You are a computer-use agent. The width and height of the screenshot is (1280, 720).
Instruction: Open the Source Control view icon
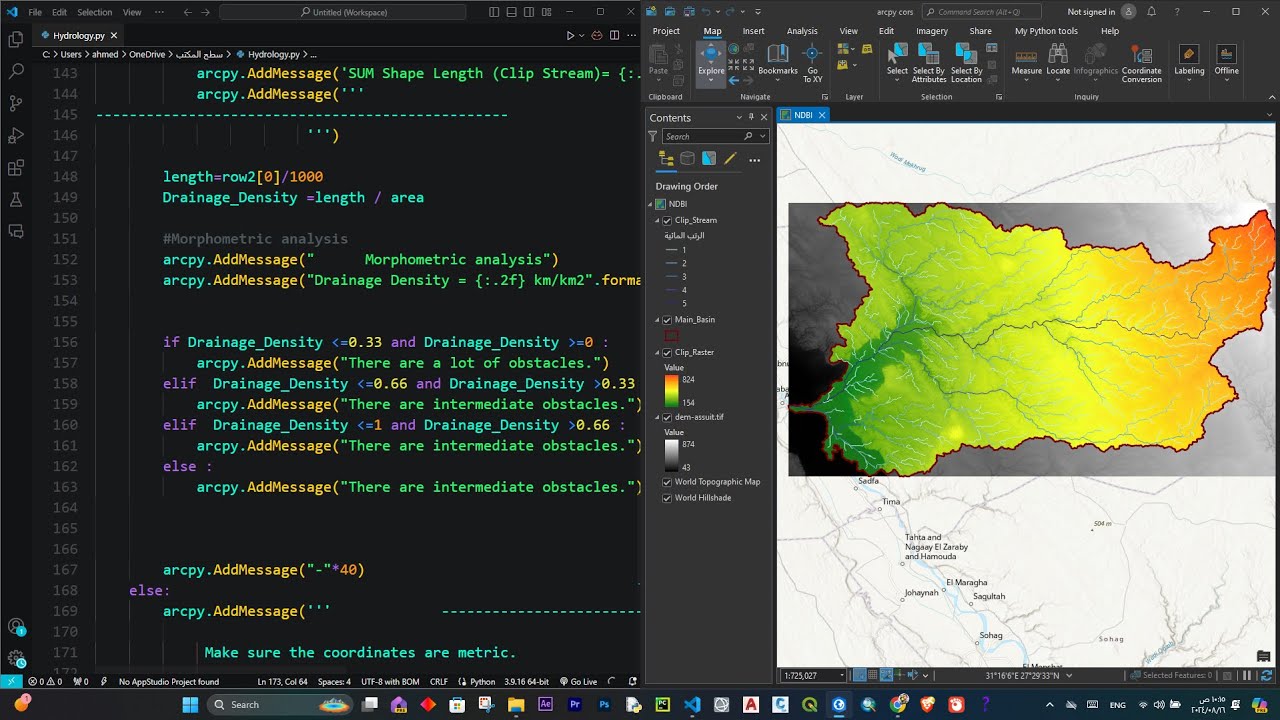tap(16, 103)
